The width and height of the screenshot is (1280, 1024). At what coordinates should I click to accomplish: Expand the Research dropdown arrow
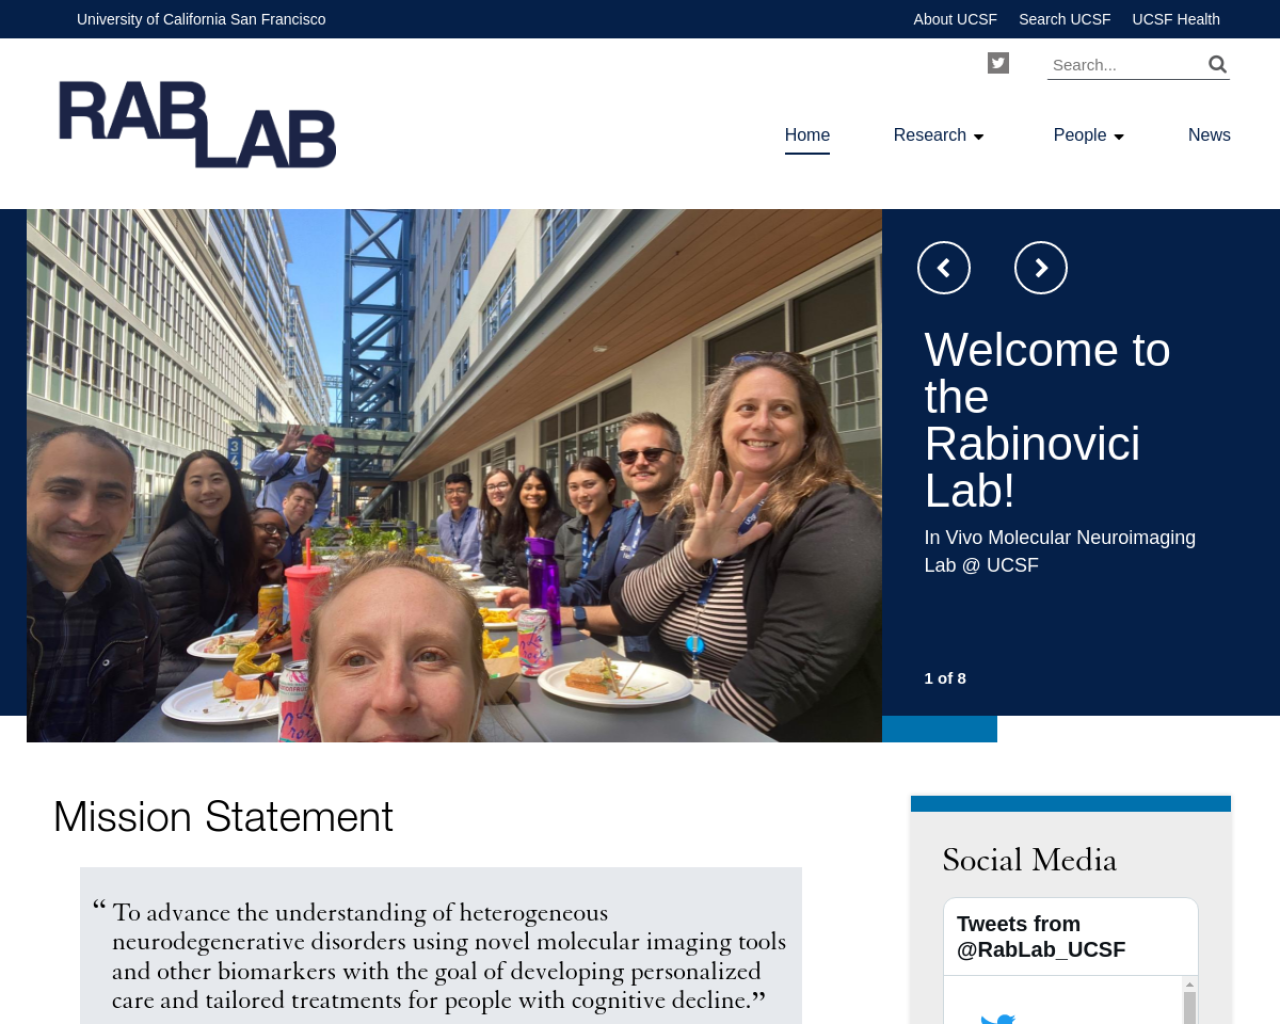pyautogui.click(x=979, y=137)
